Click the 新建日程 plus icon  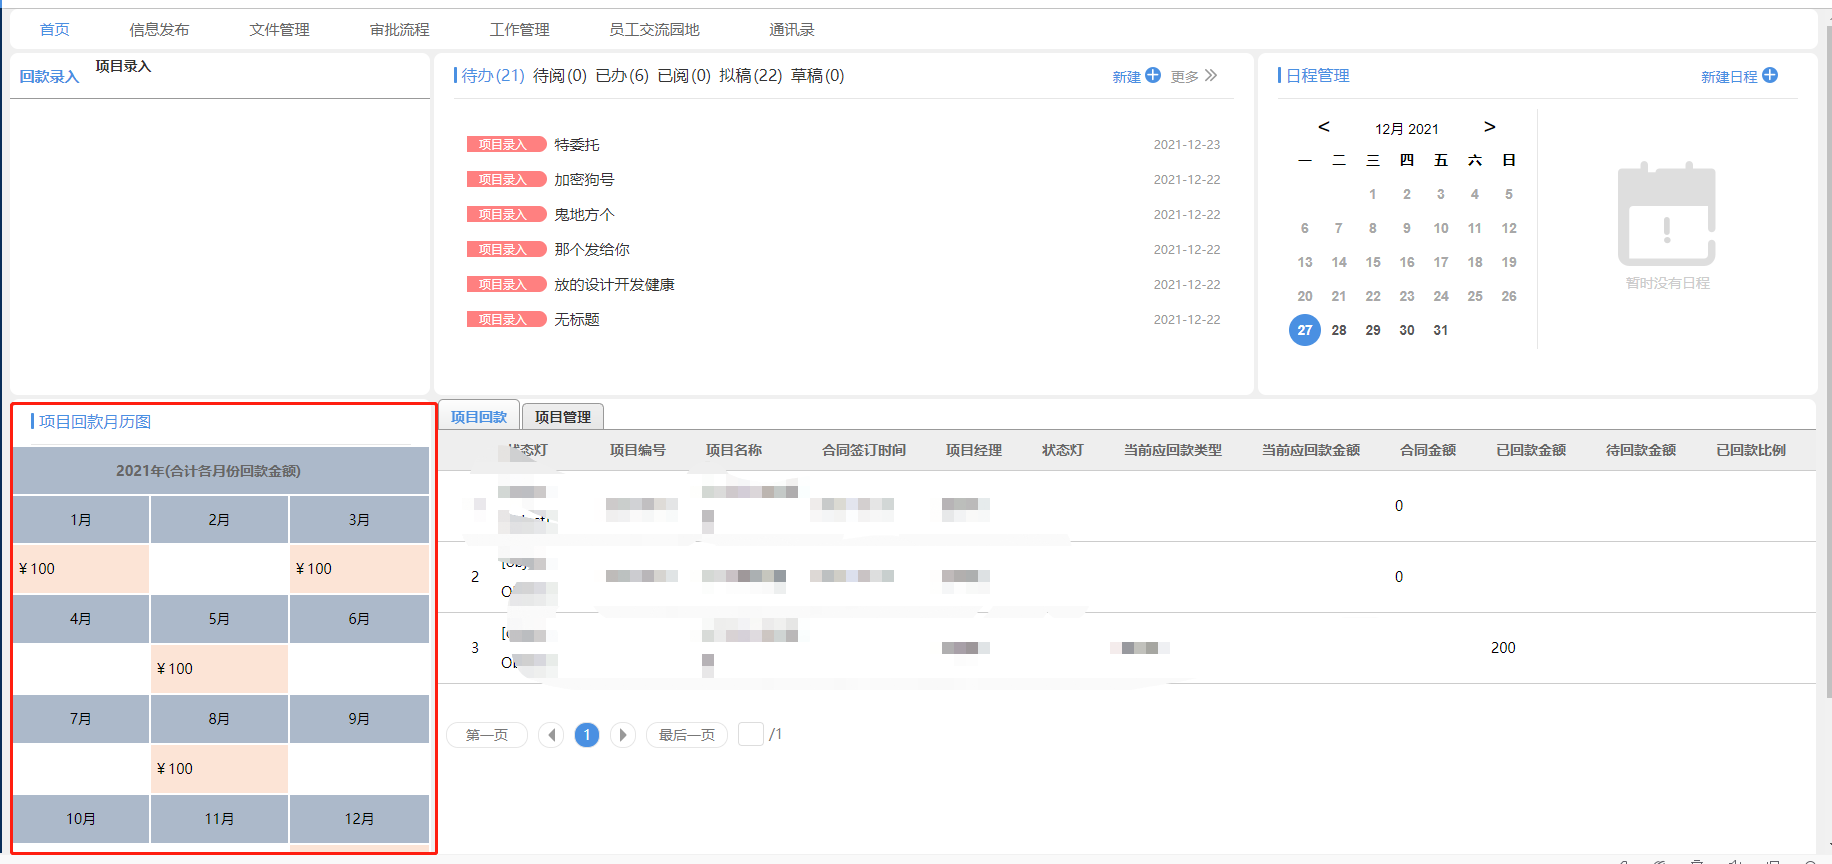click(x=1770, y=75)
